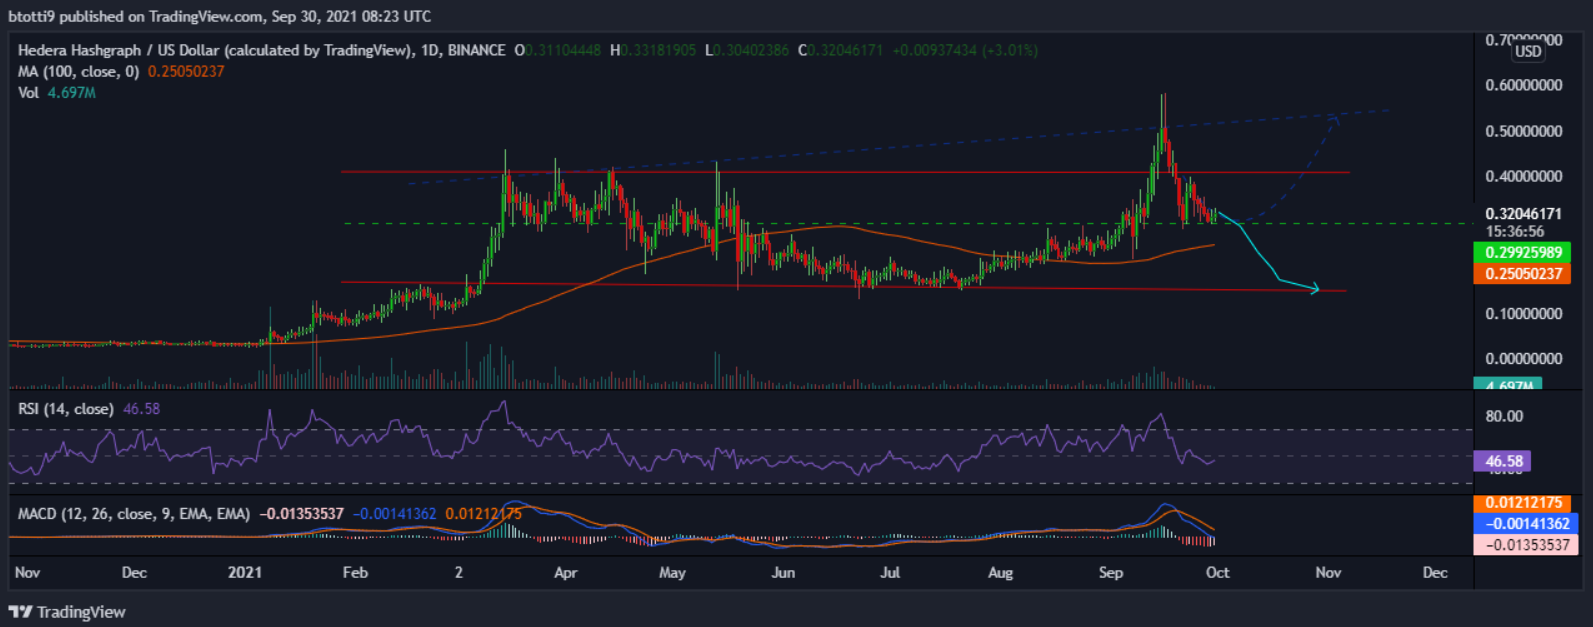The image size is (1593, 627).
Task: Click the 0.60000000 price axis label
Action: pyautogui.click(x=1524, y=85)
